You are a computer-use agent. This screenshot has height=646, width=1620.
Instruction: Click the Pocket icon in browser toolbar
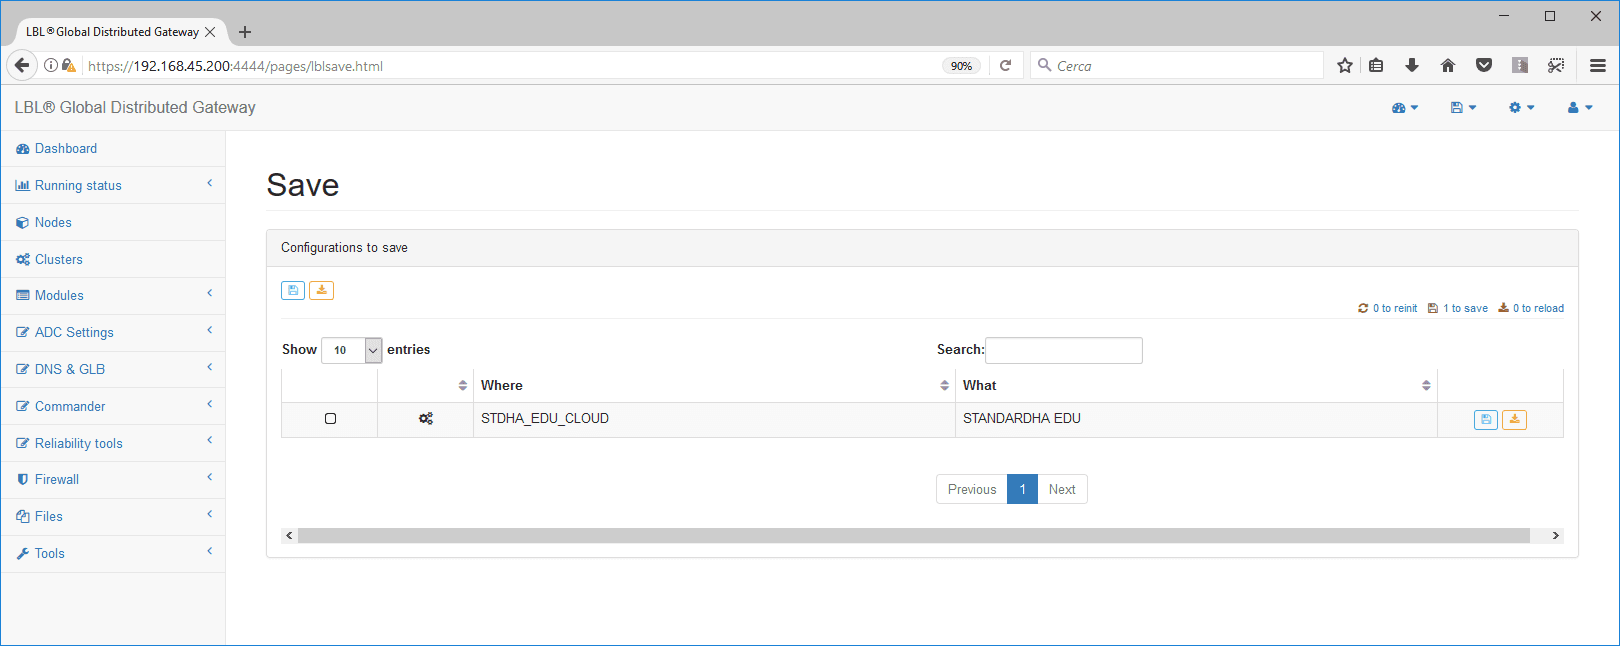(x=1484, y=65)
